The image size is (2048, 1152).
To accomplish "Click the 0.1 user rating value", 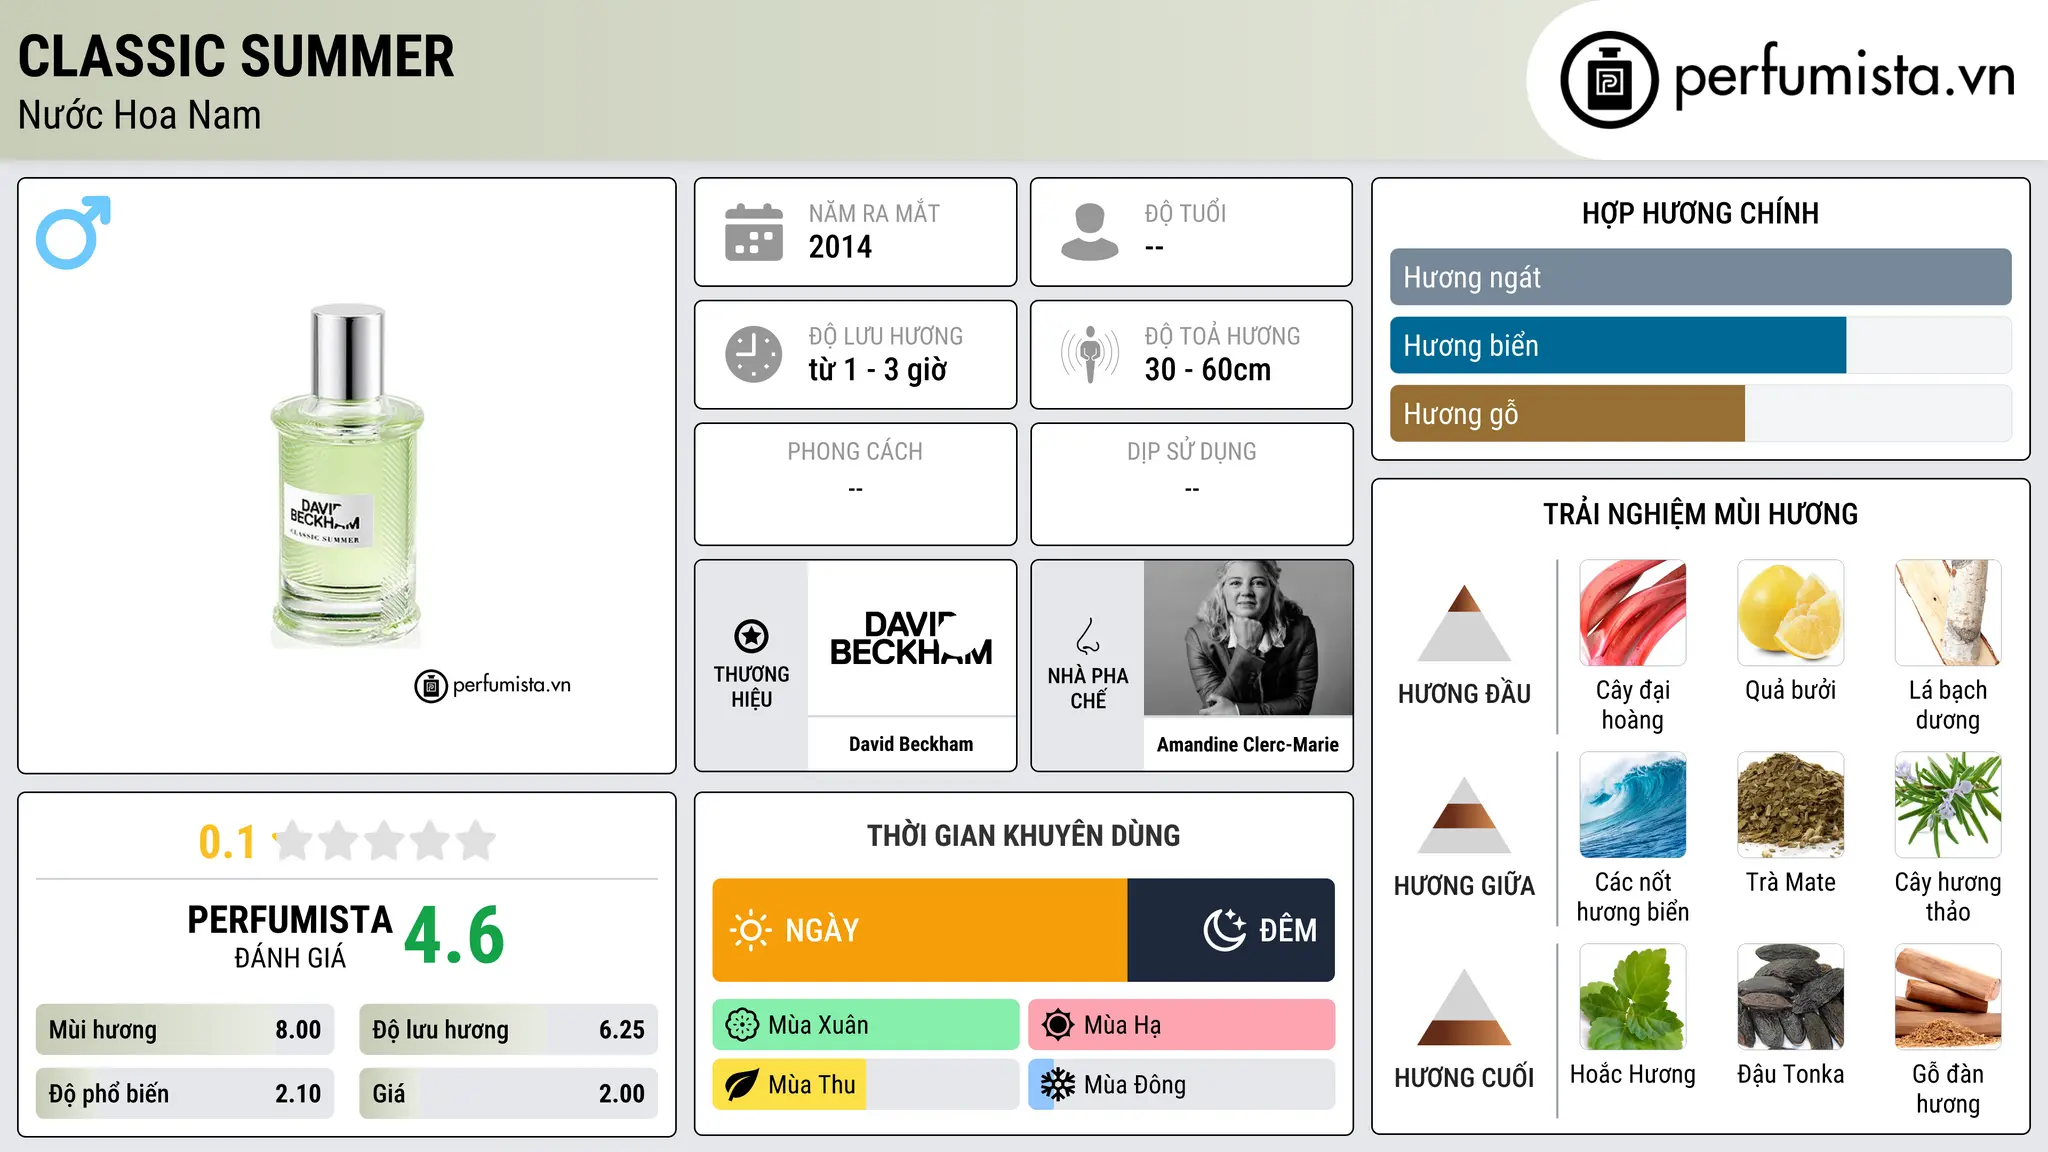I will (227, 842).
